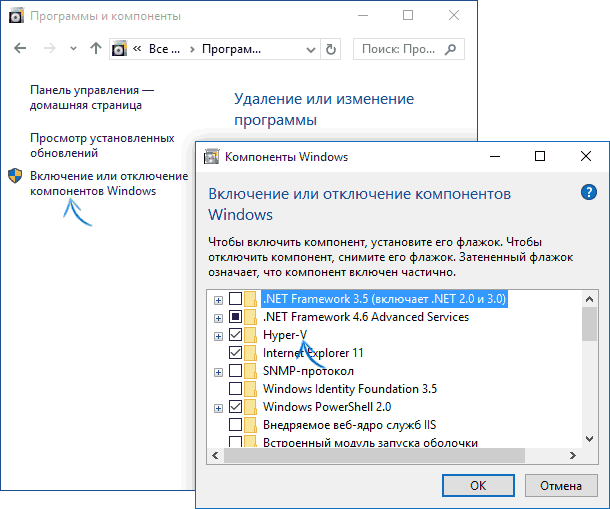This screenshot has width=610, height=509.
Task: Toggle the .NET Framework 4.6 Advanced Services checkbox
Action: (235, 316)
